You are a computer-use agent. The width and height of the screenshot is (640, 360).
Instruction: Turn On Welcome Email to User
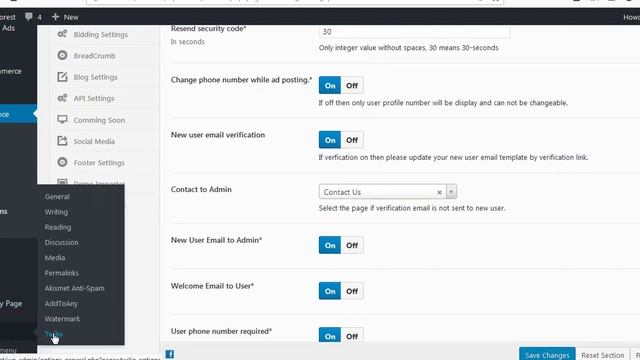coord(330,291)
